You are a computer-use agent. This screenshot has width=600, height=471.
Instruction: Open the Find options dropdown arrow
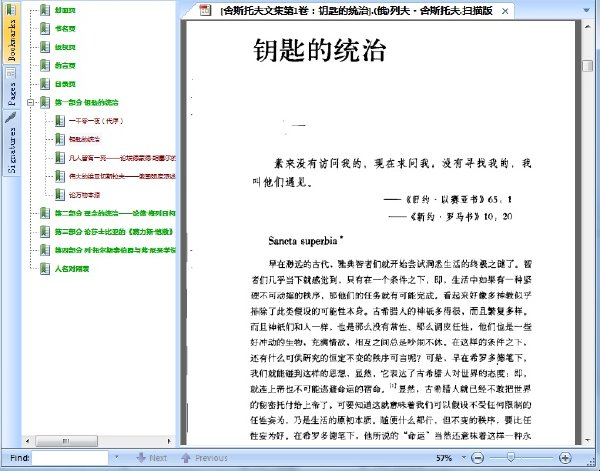tap(116, 458)
